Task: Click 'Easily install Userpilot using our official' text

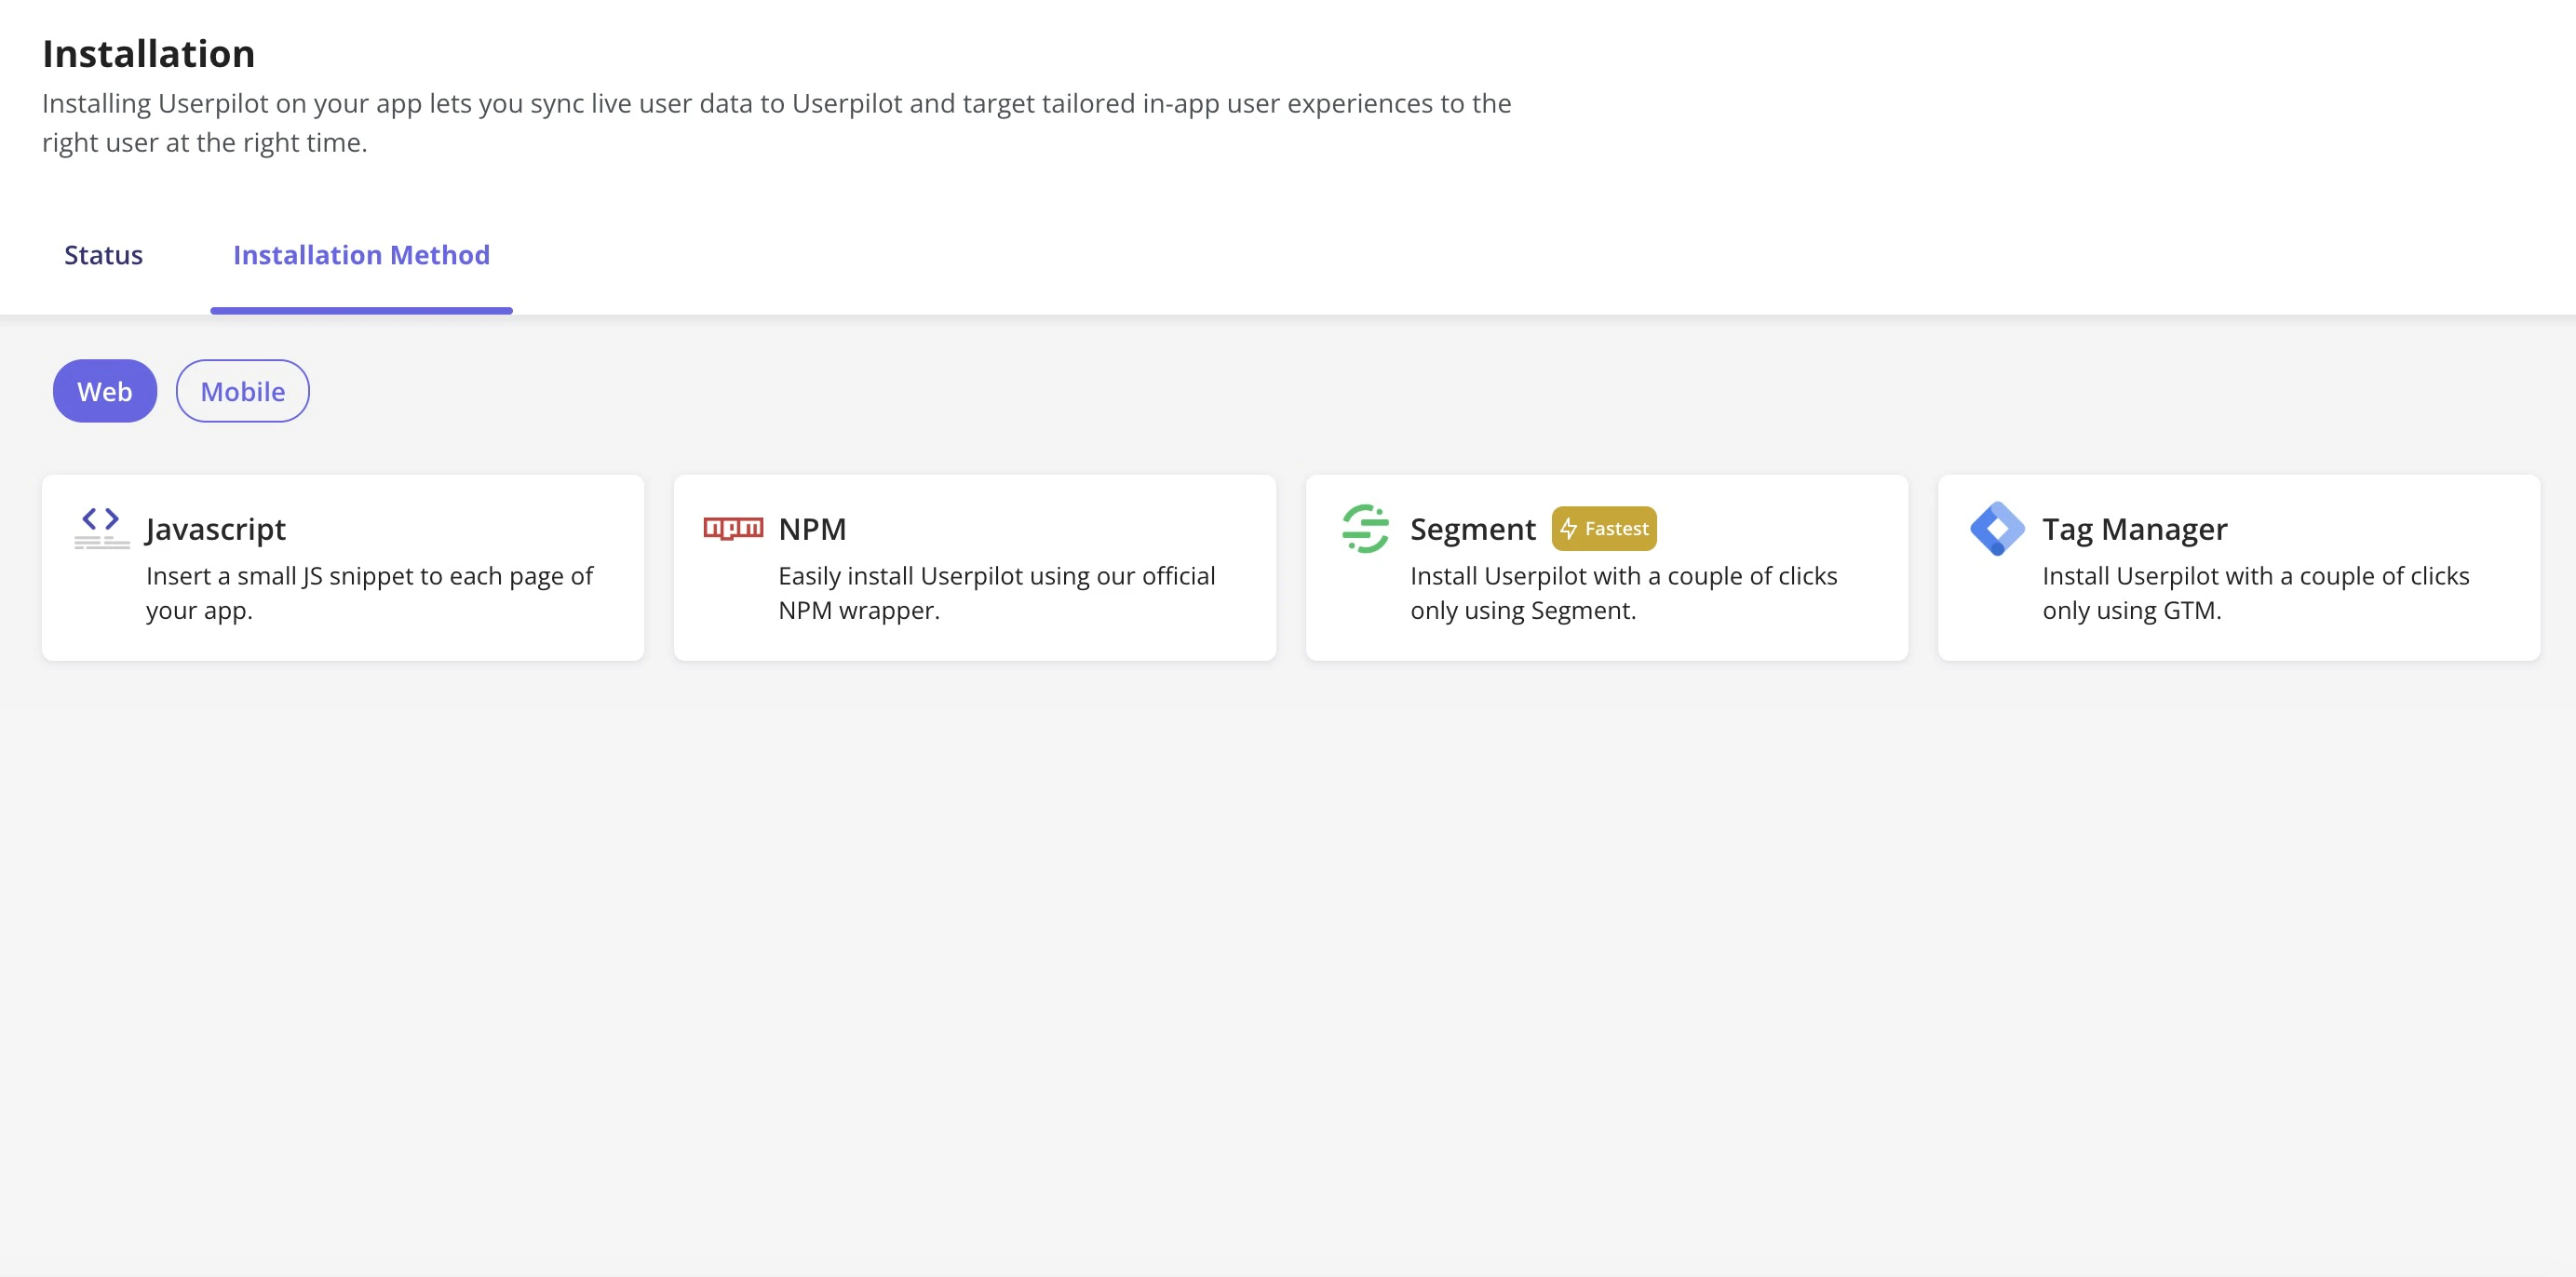Action: tap(996, 576)
